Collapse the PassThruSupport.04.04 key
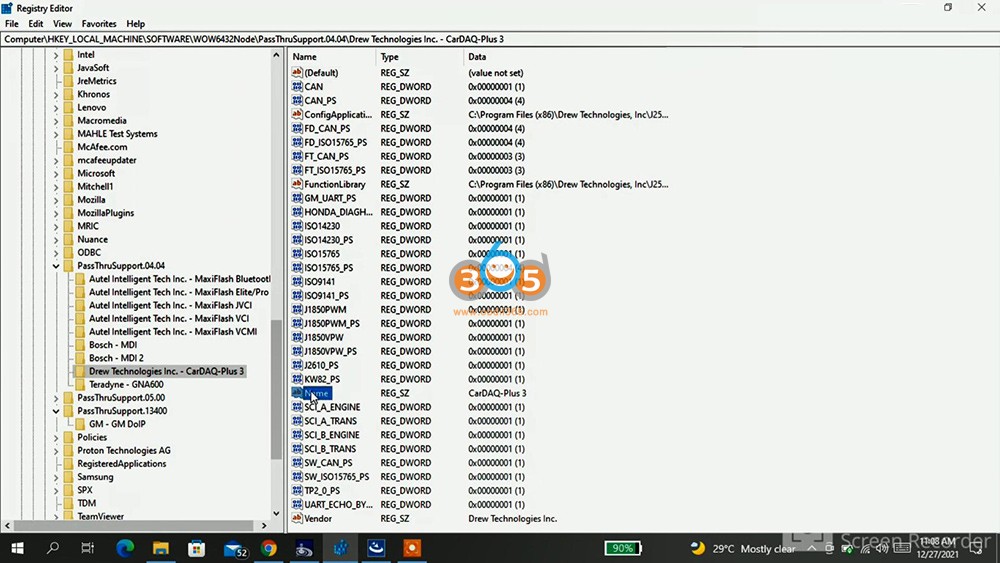This screenshot has height=563, width=1000. click(x=56, y=266)
